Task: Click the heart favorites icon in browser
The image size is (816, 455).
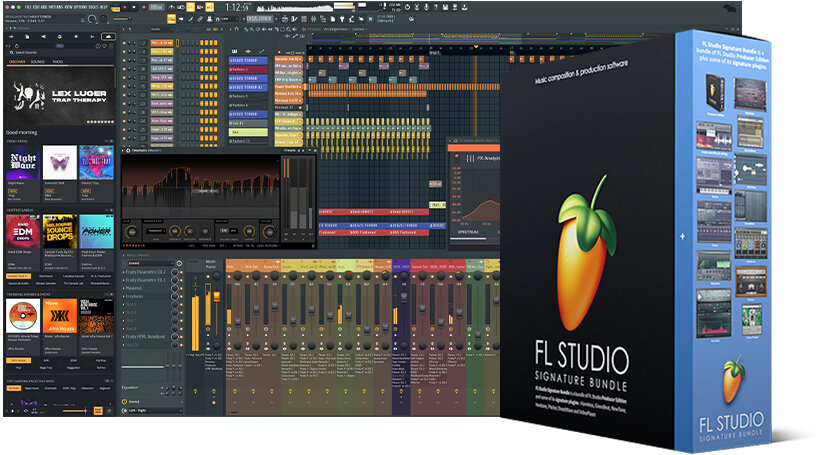Action: click(105, 46)
